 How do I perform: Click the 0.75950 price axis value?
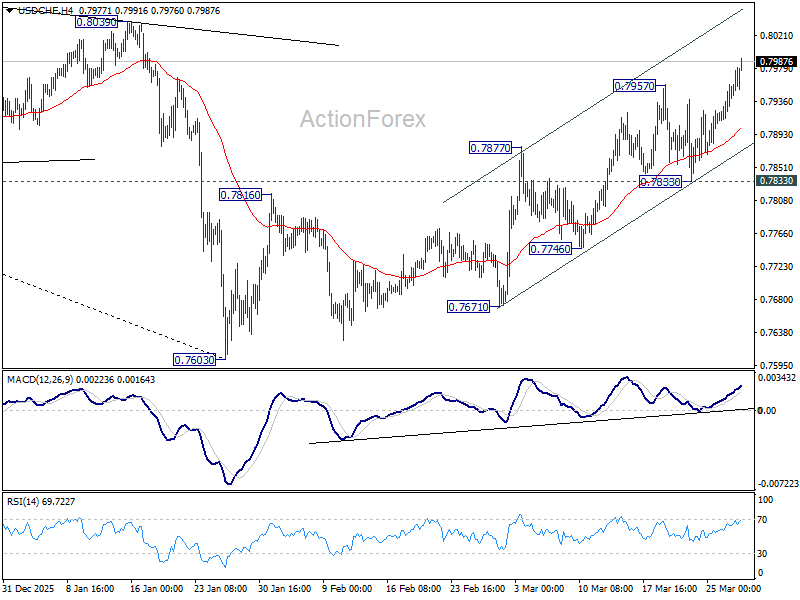(x=777, y=365)
